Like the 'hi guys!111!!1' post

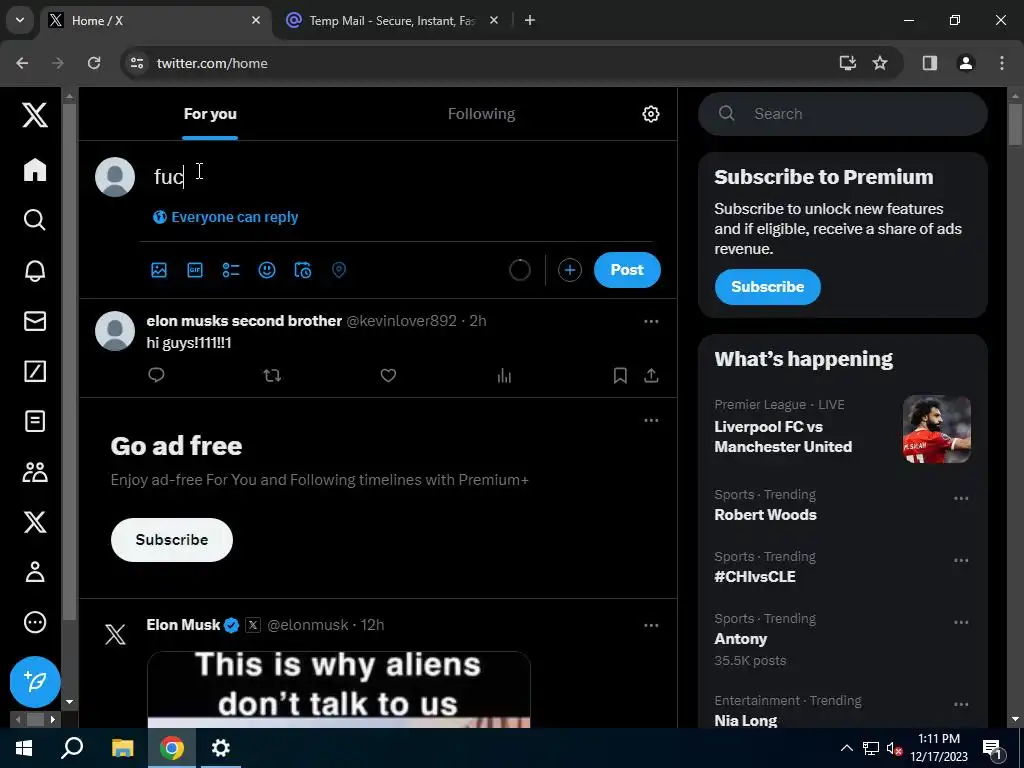pyautogui.click(x=388, y=375)
